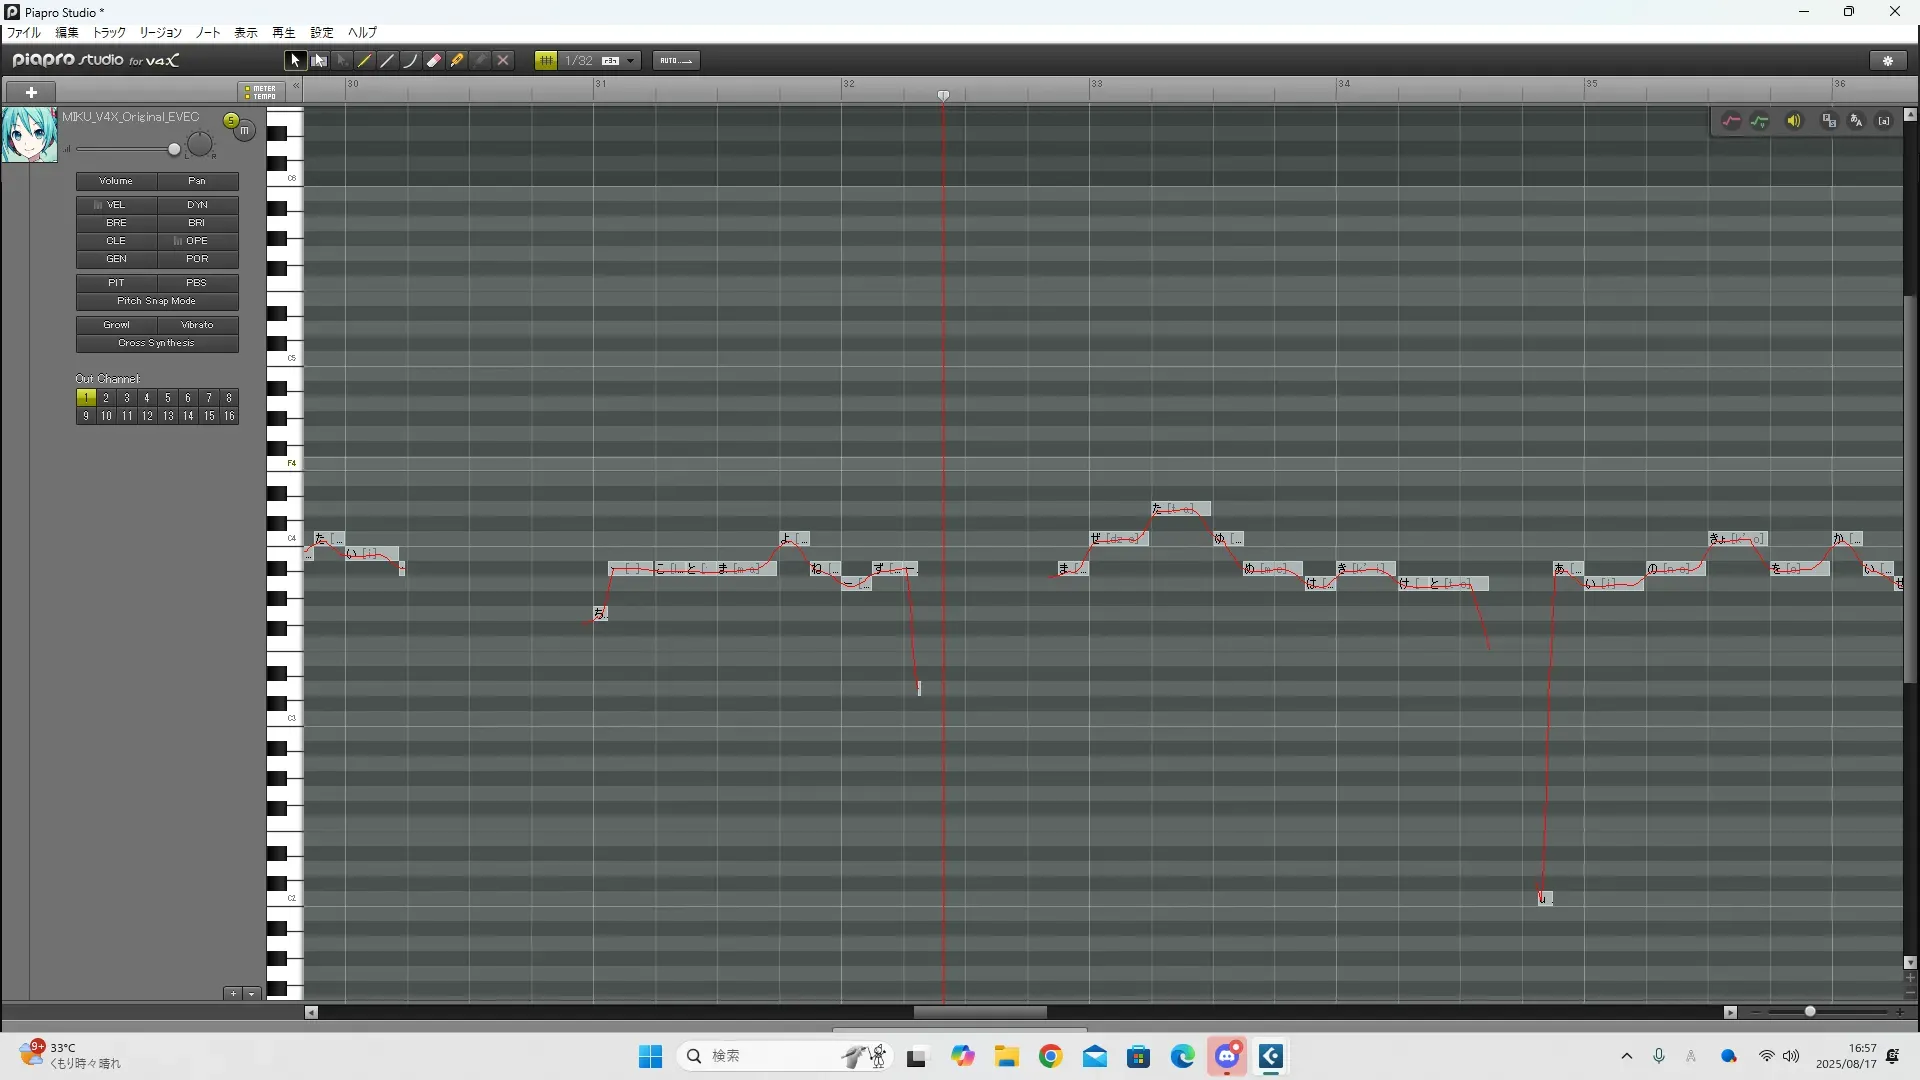1920x1080 pixels.
Task: Toggle the red pitch curve display
Action: point(1731,121)
